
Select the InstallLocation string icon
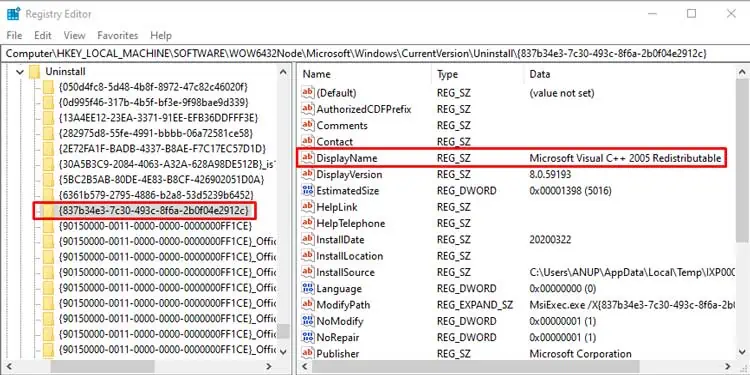308,256
